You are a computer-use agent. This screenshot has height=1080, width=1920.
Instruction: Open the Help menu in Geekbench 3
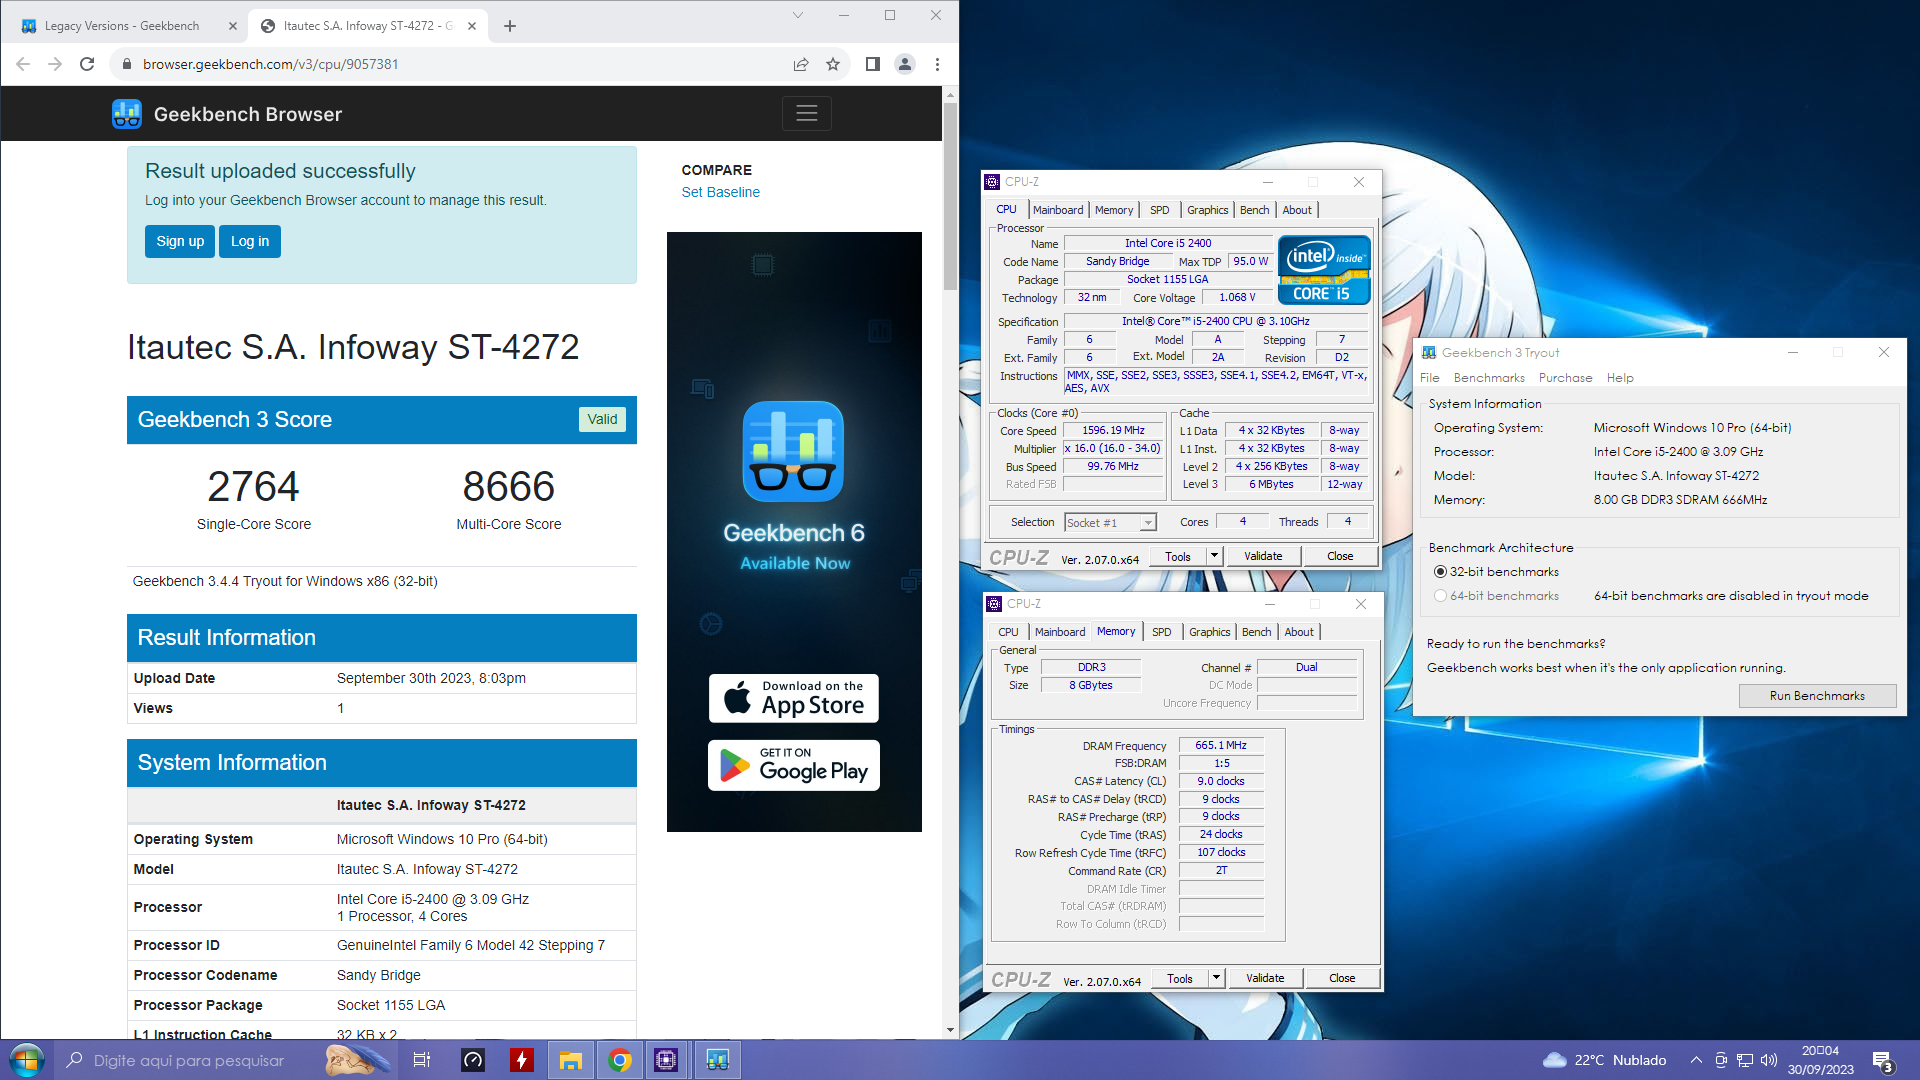pos(1620,378)
